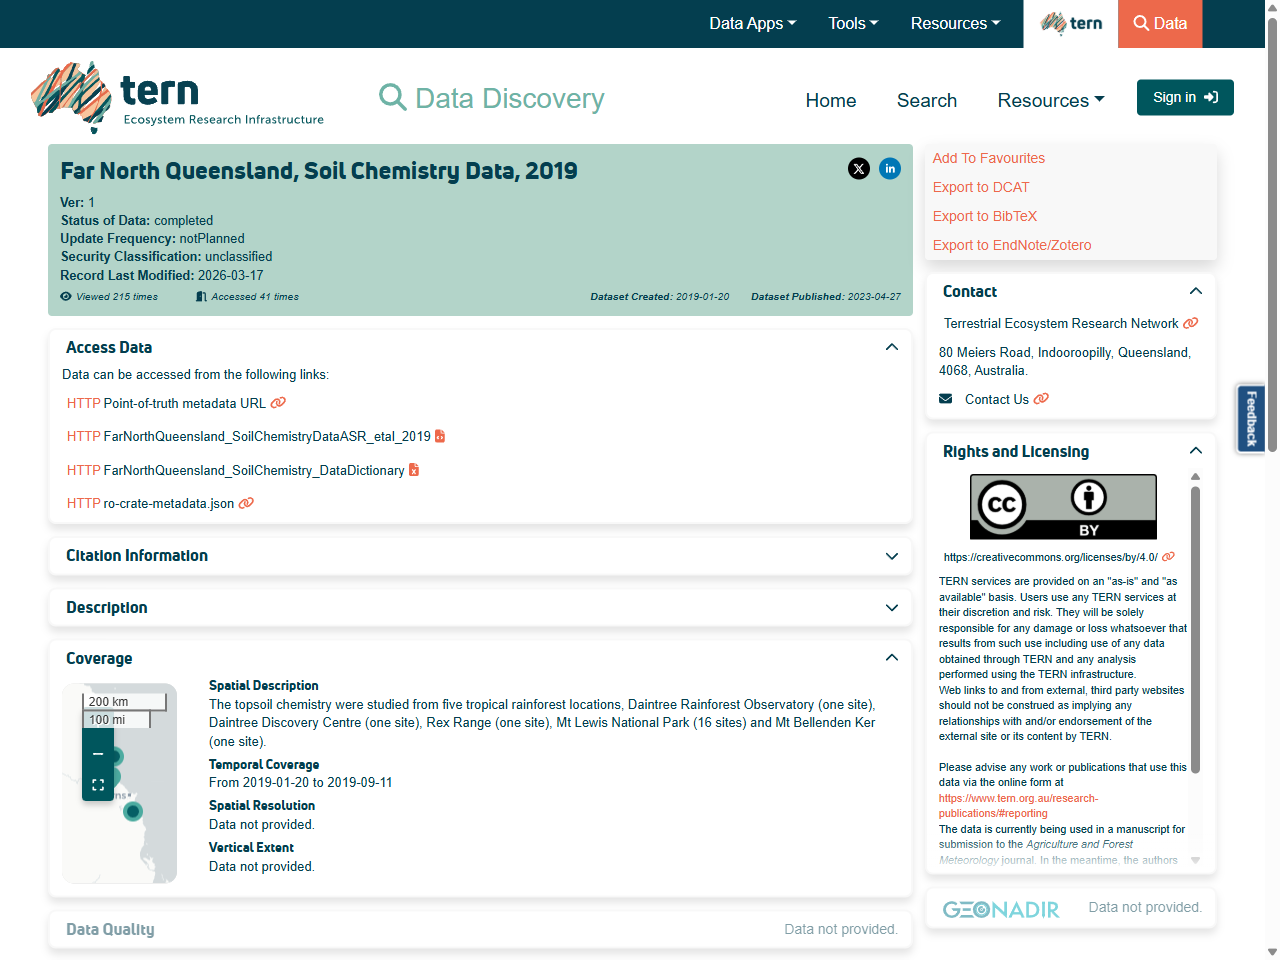Share the dataset on X
The width and height of the screenshot is (1280, 960).
click(x=859, y=169)
